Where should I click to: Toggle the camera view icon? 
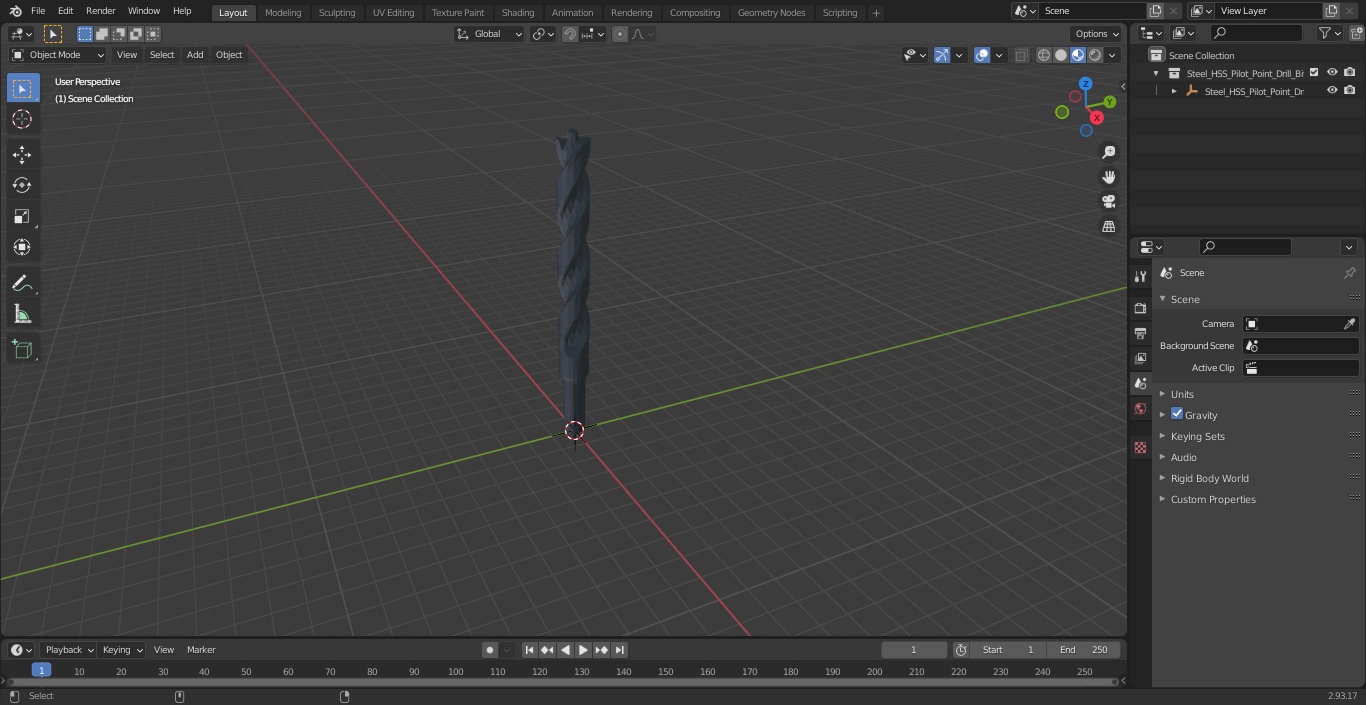click(x=1108, y=202)
